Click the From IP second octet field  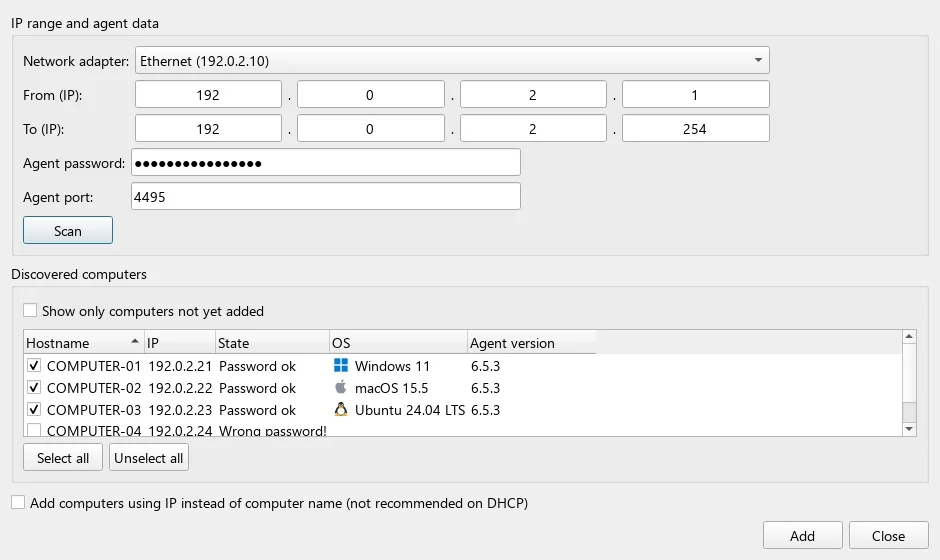370,95
